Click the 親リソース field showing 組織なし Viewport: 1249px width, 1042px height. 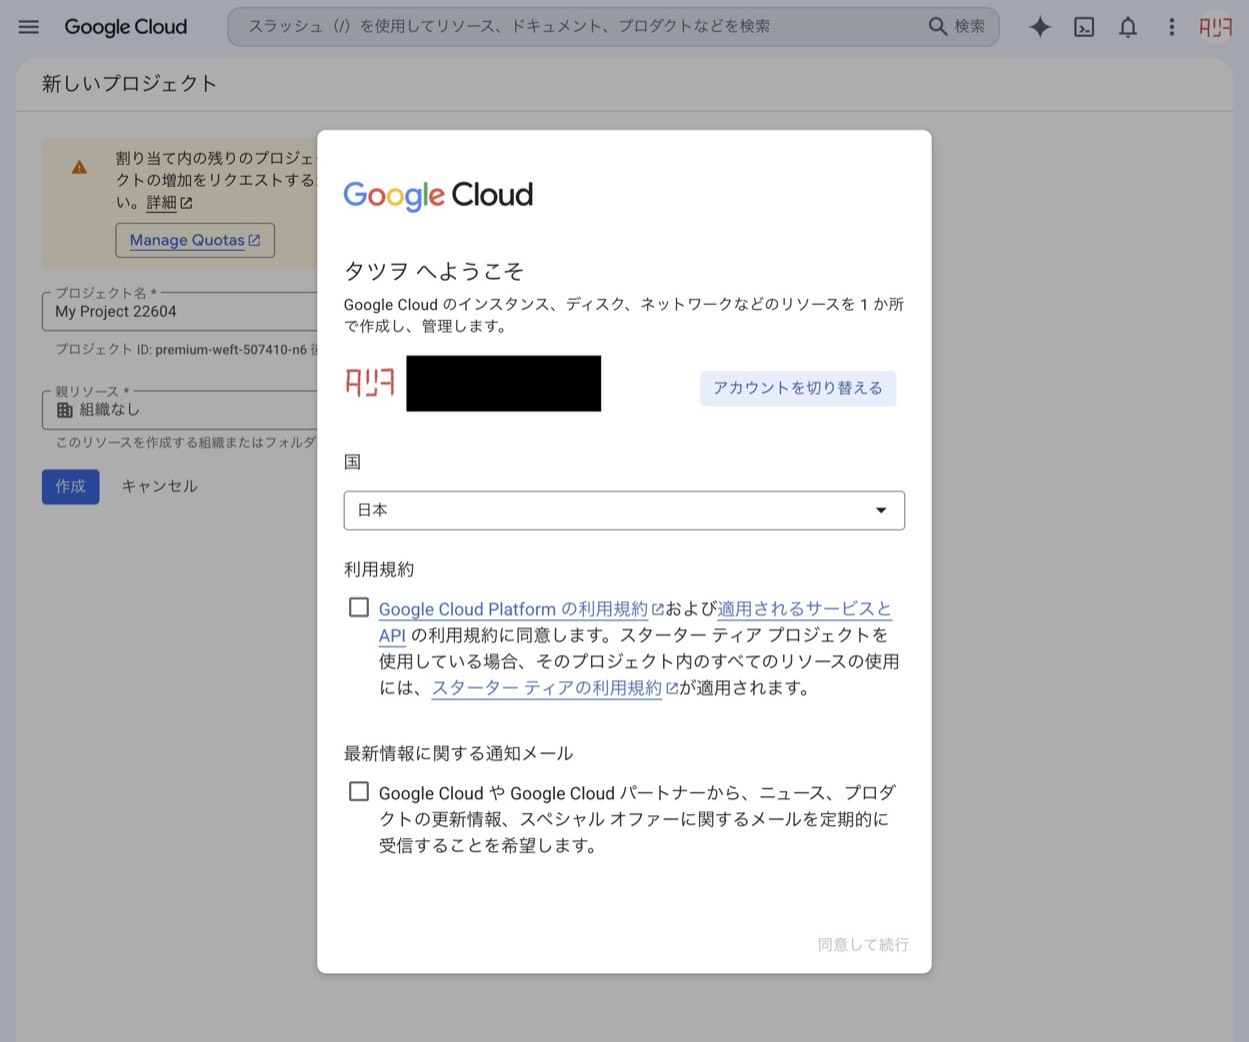click(x=180, y=410)
